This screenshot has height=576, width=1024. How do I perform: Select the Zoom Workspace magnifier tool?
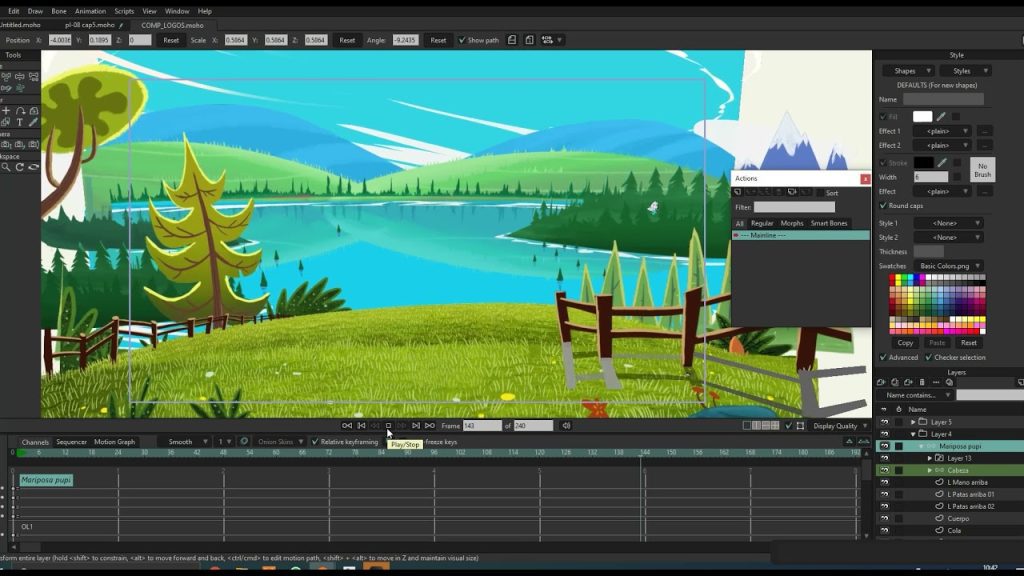coord(6,167)
